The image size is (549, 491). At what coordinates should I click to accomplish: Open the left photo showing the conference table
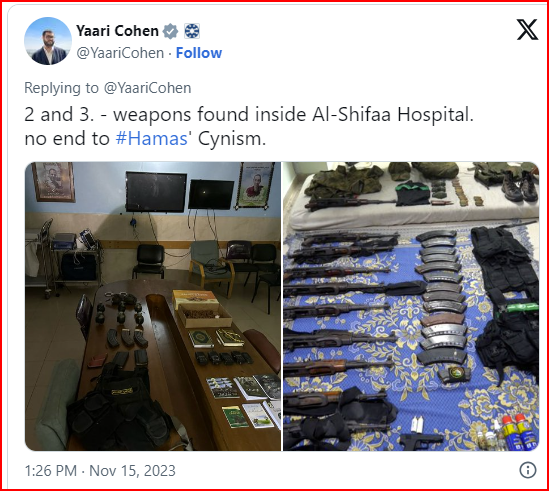point(153,306)
